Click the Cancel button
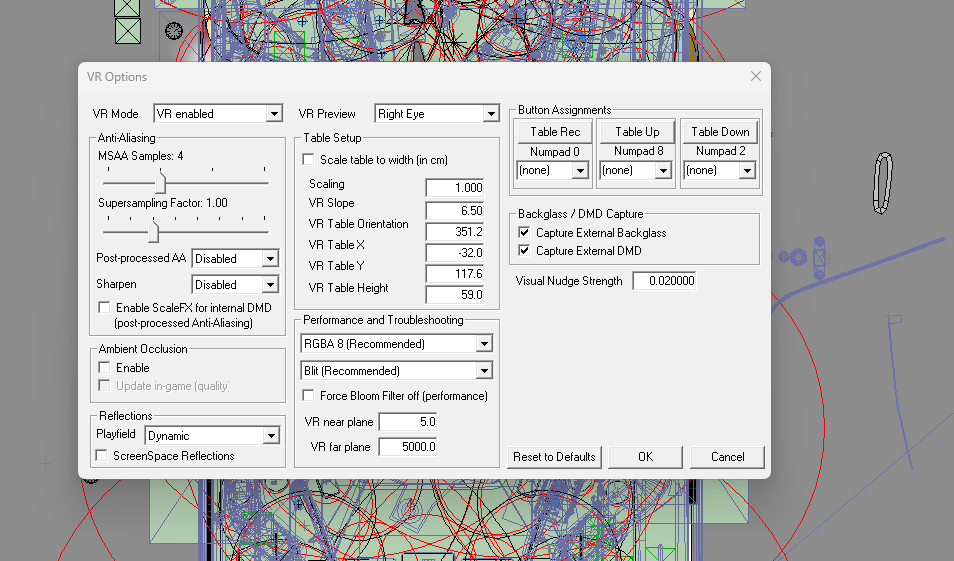 [x=727, y=457]
